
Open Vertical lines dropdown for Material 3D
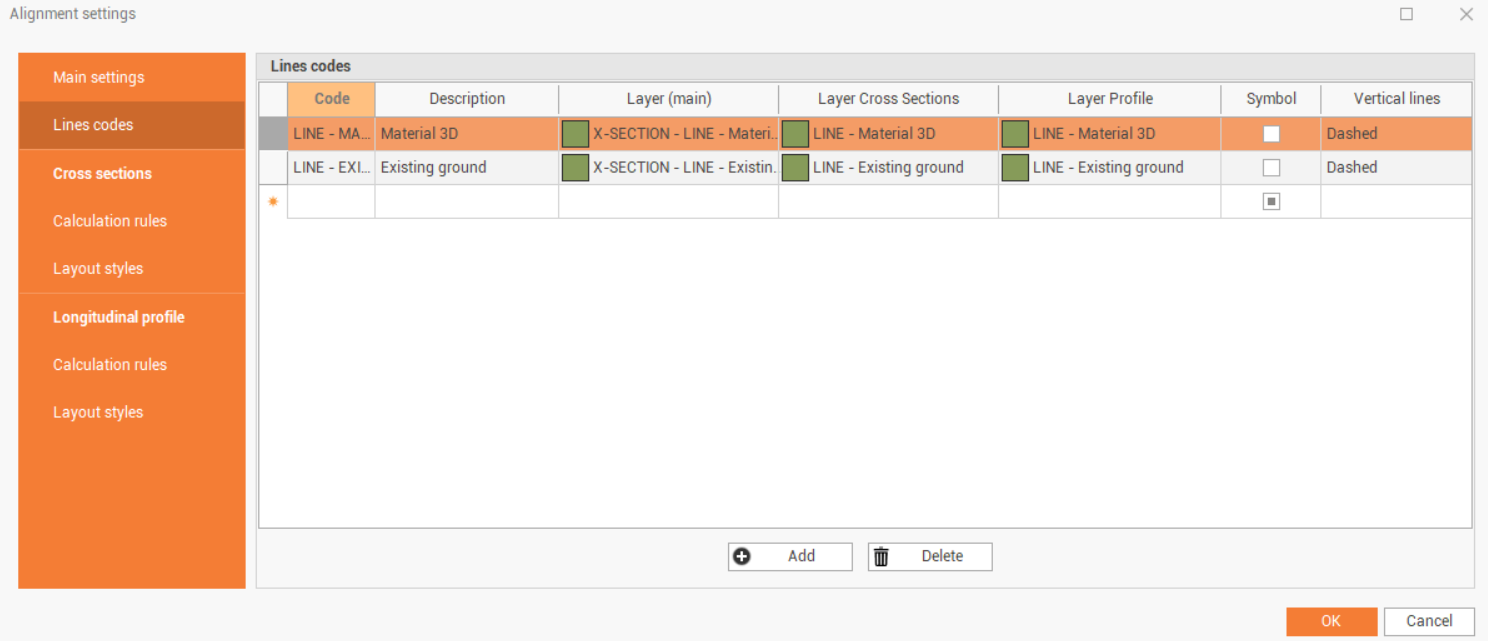[1395, 134]
